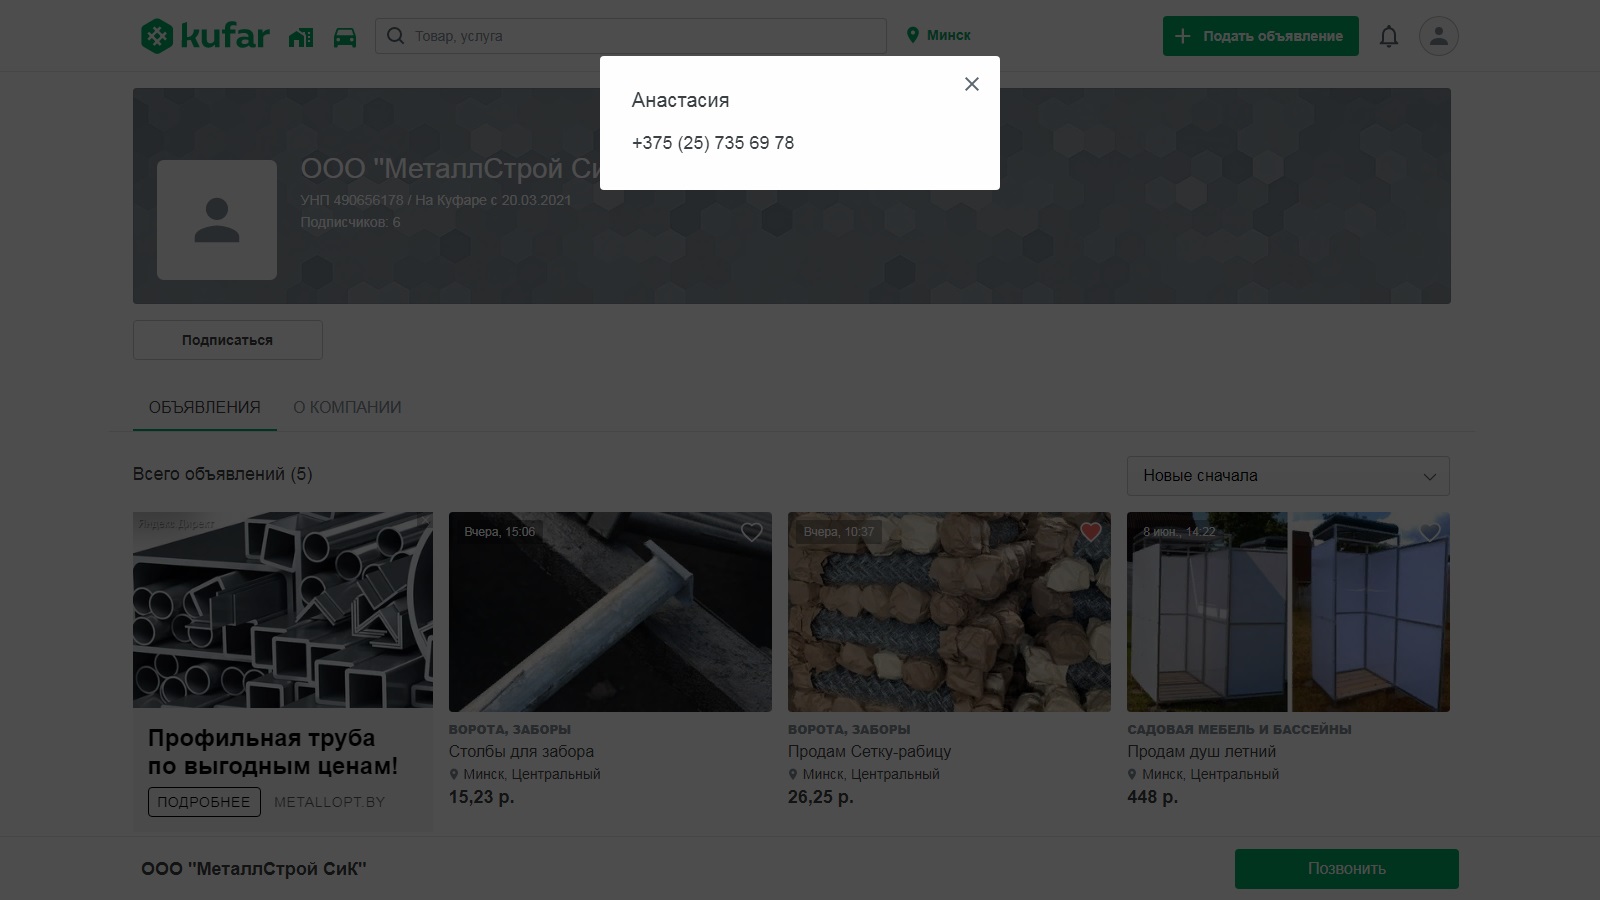This screenshot has height=900, width=1600.
Task: Click the САДОВАЯ МЕБЕЛЬ И БАССЕЙНЫ category label
Action: [x=1239, y=729]
